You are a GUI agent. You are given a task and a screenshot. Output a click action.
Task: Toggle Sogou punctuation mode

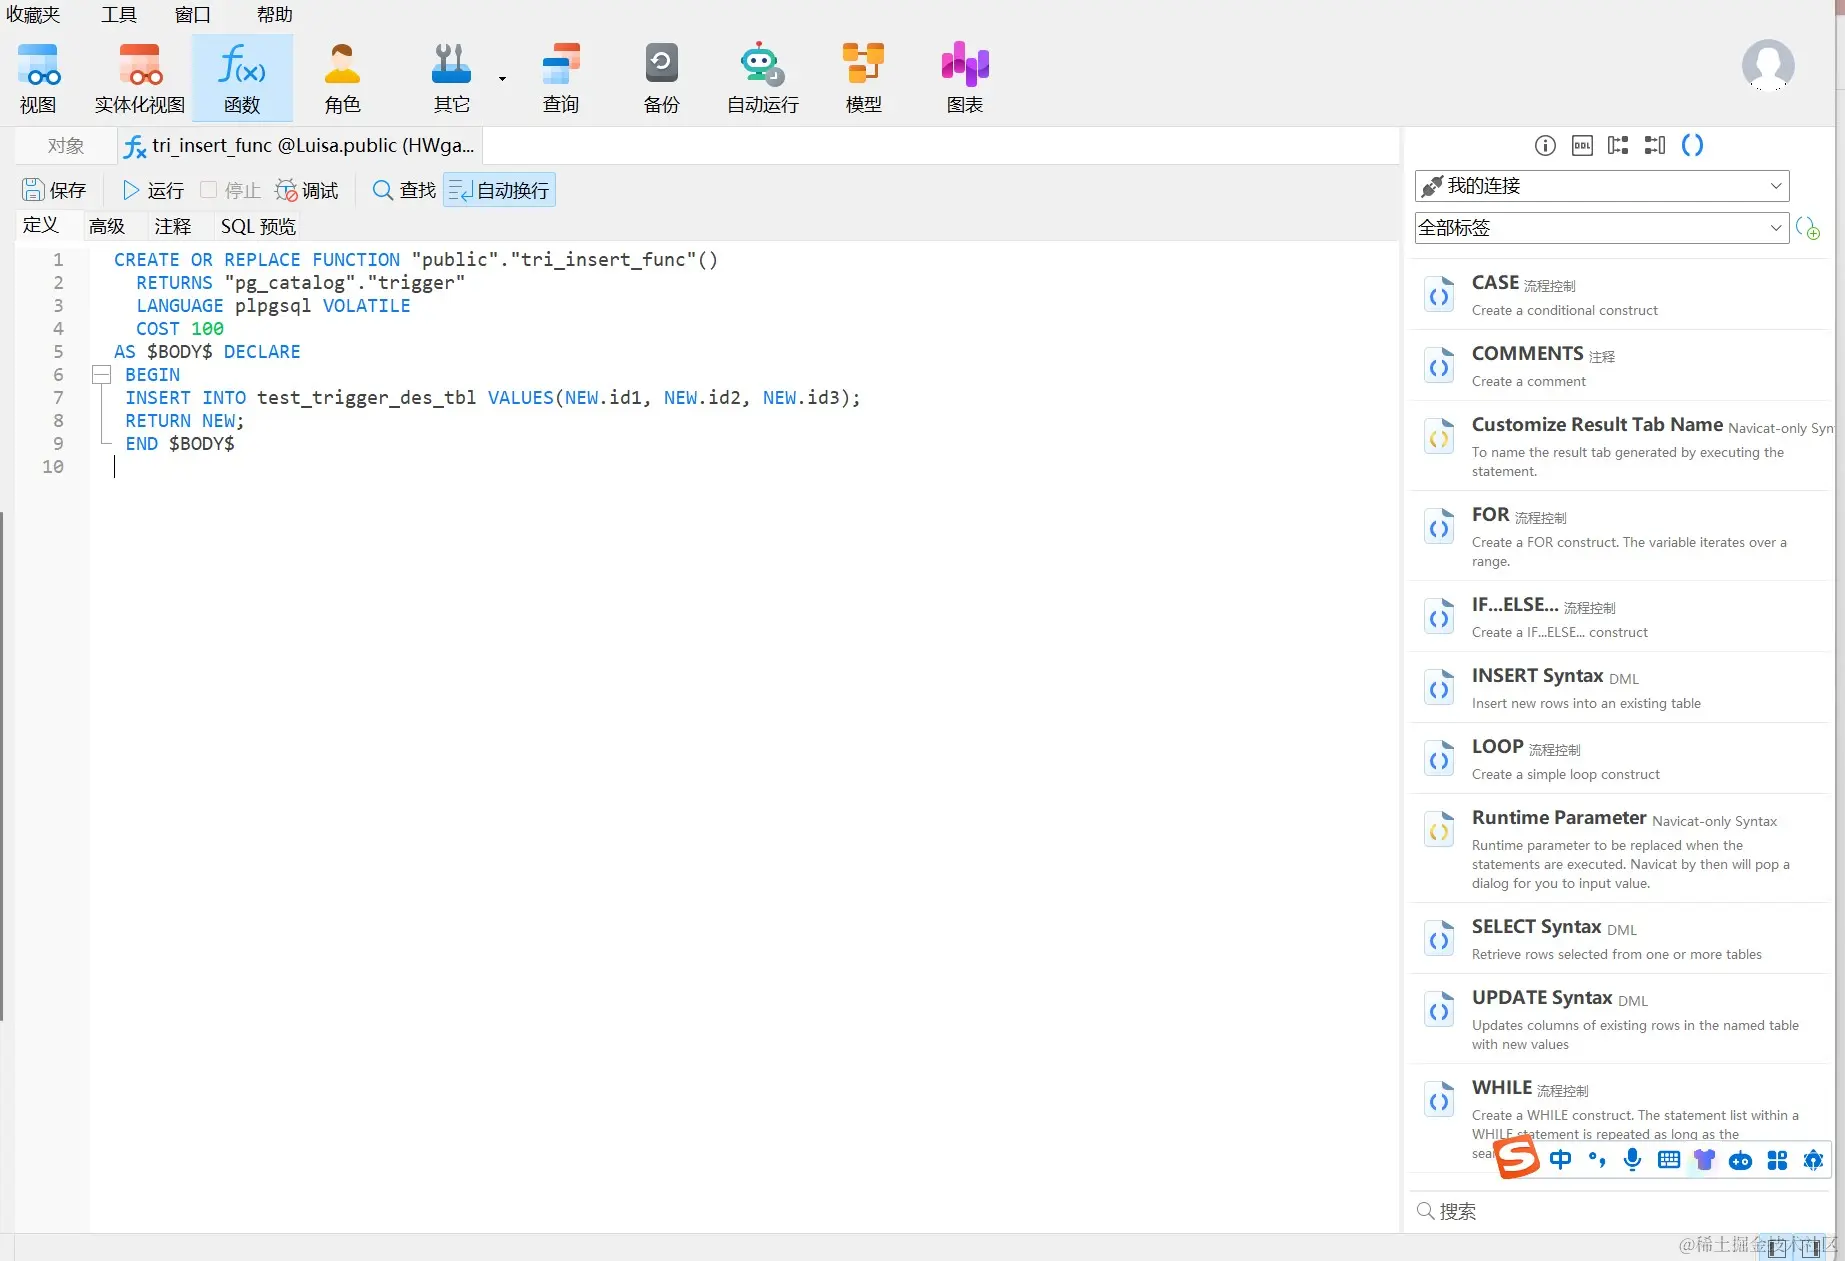pyautogui.click(x=1597, y=1160)
